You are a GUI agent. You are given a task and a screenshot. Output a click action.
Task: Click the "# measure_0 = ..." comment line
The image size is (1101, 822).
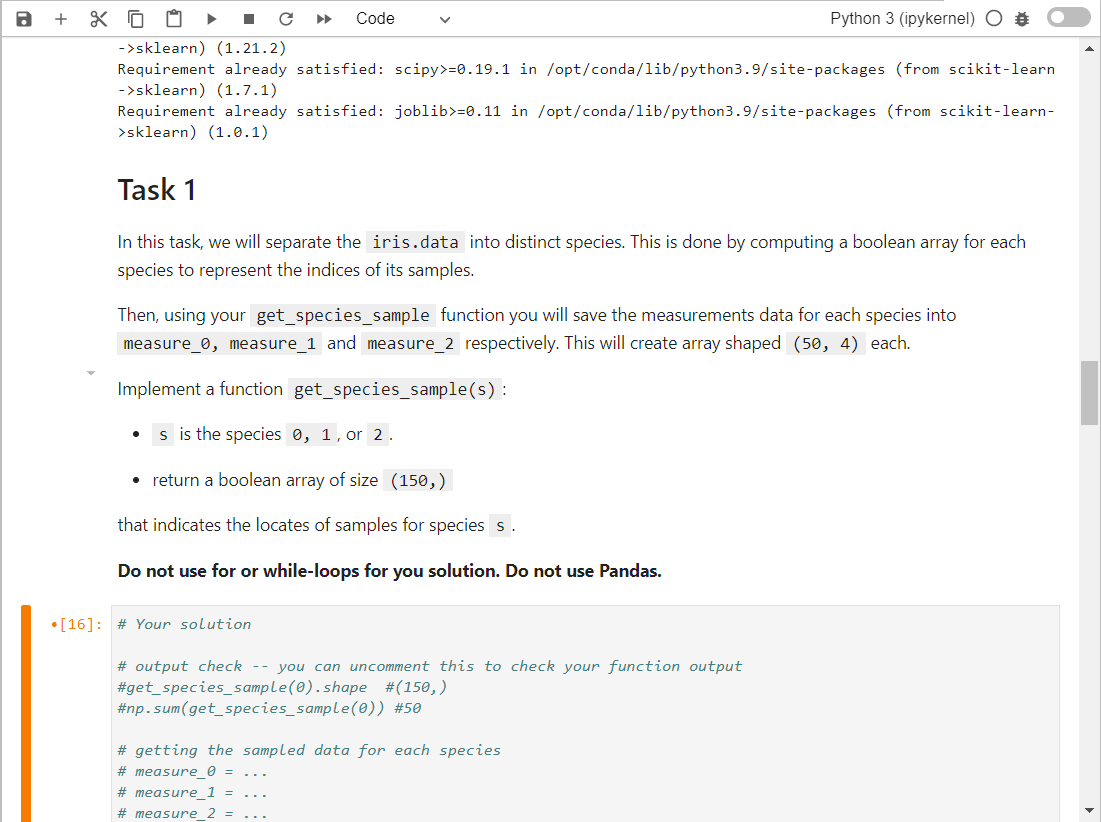coord(192,771)
